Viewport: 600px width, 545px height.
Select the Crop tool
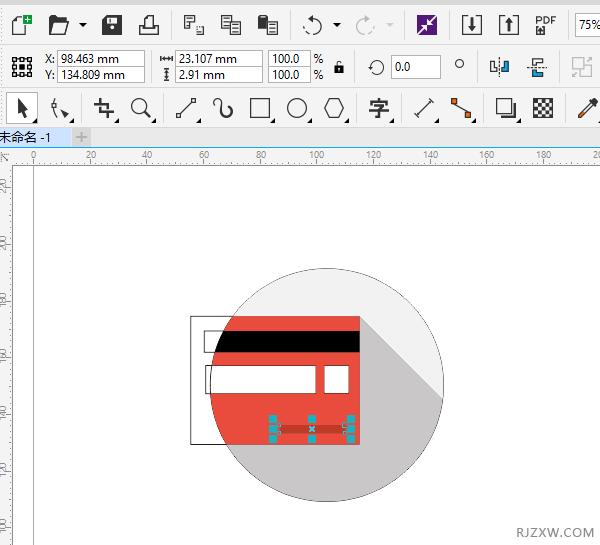102,108
